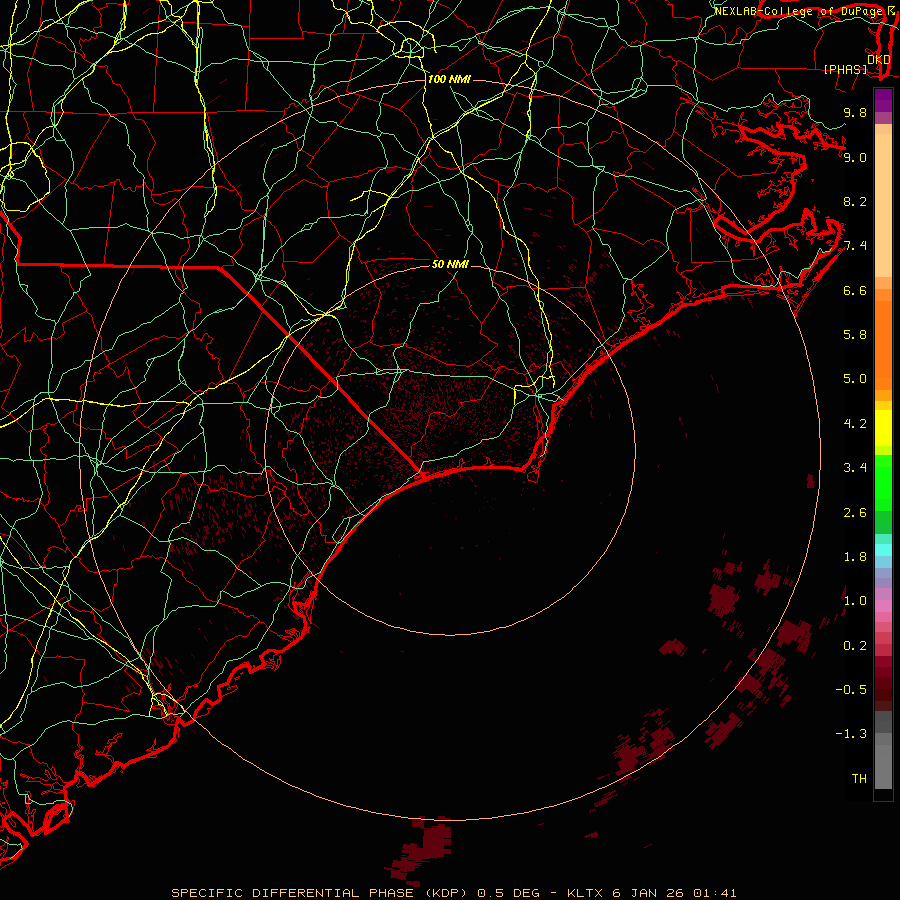This screenshot has width=900, height=900.
Task: Click the 9.0 scale value
Action: pos(855,157)
